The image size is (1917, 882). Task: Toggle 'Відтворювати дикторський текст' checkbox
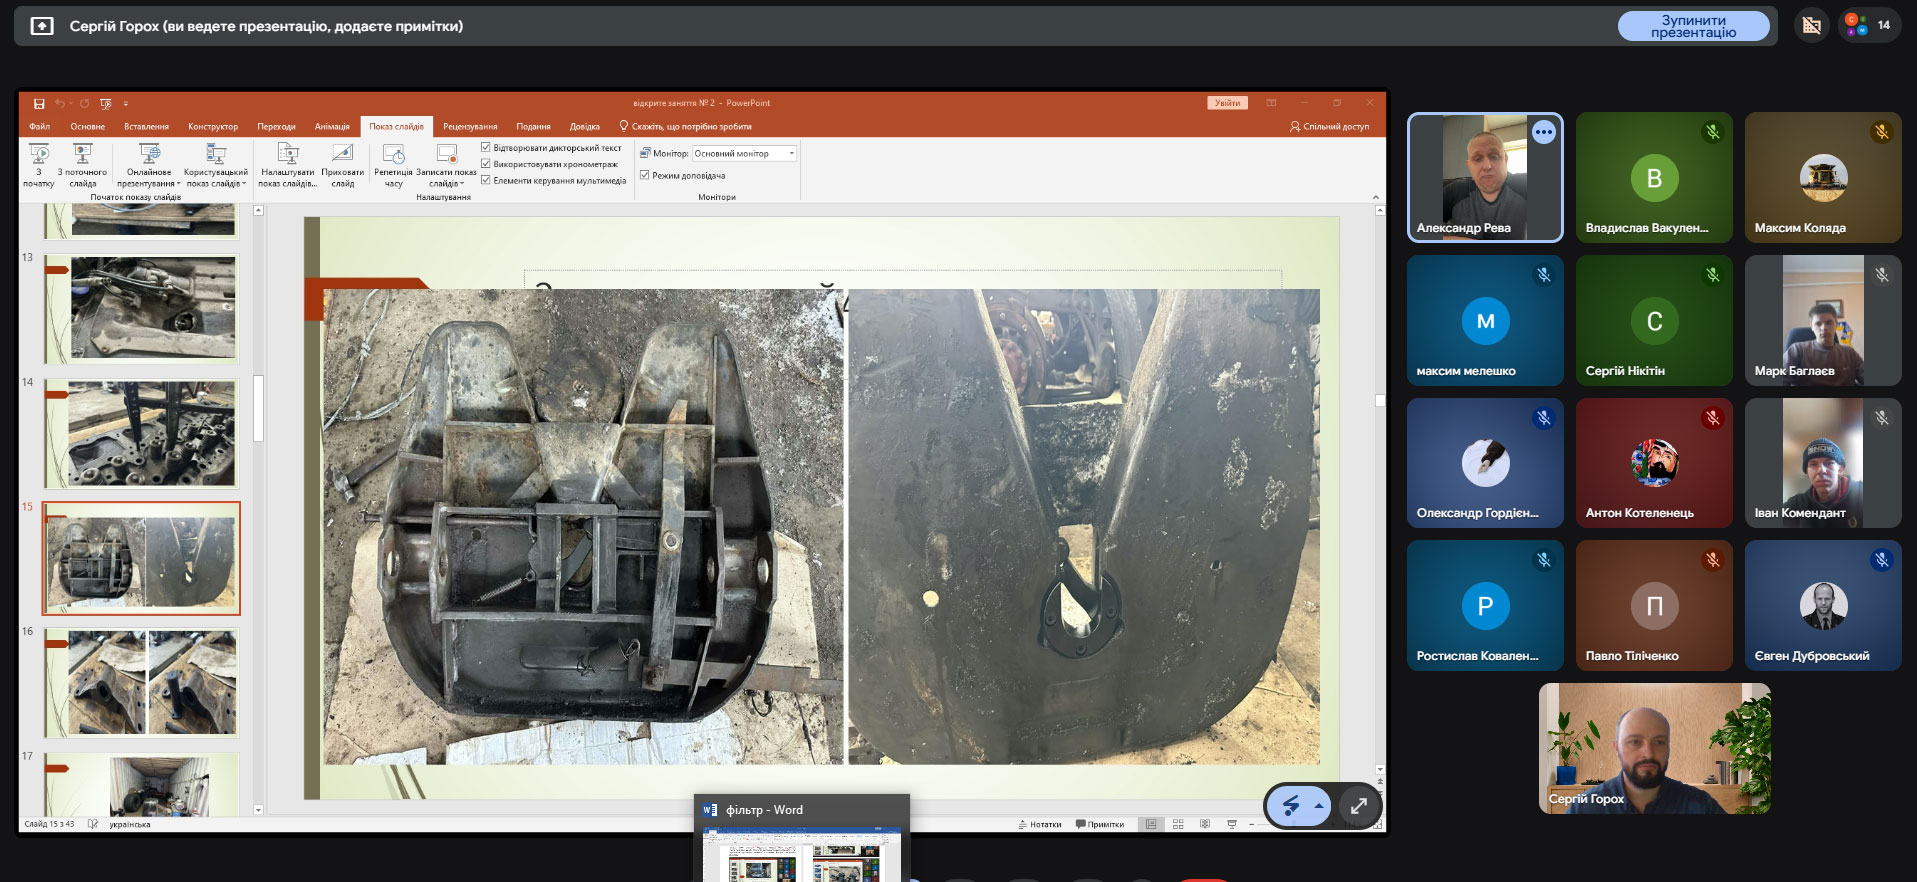[x=486, y=148]
